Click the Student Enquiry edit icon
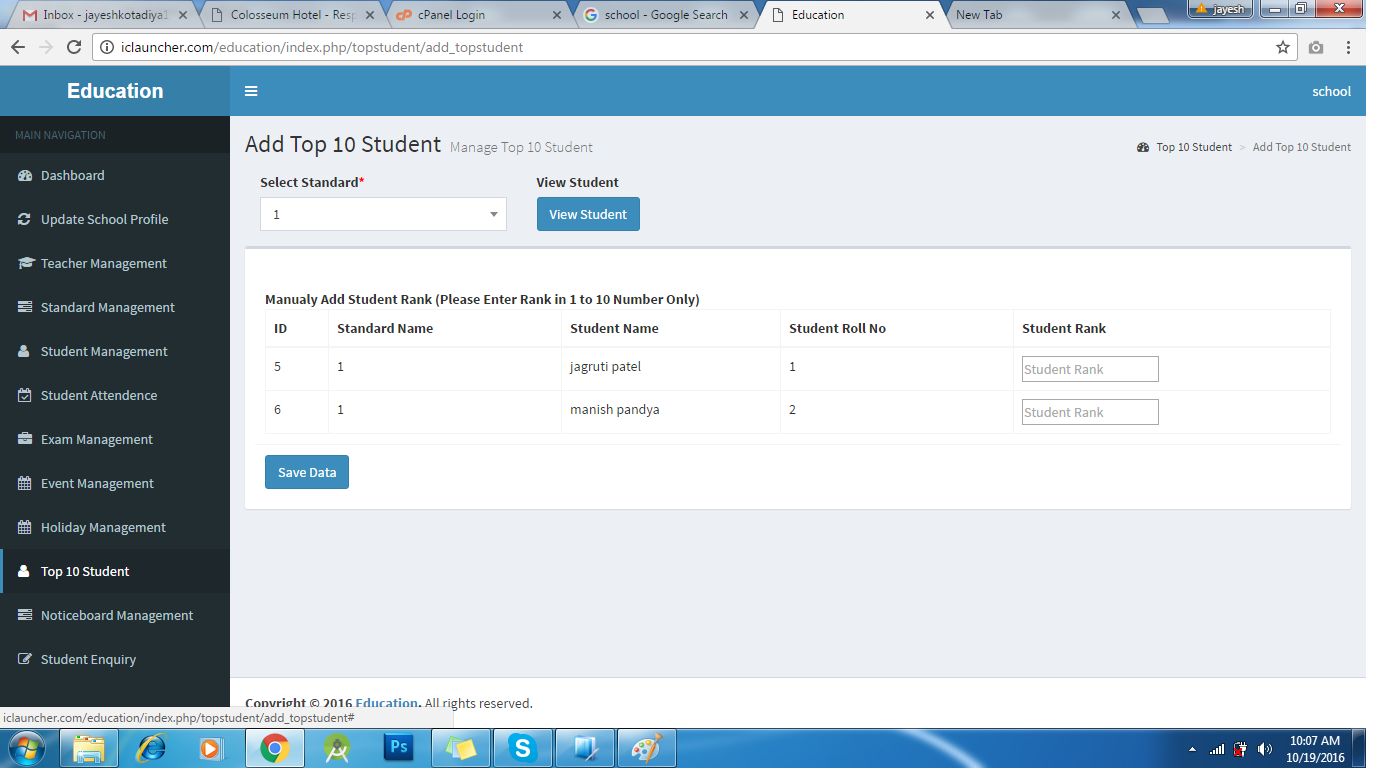1379x776 pixels. point(25,659)
